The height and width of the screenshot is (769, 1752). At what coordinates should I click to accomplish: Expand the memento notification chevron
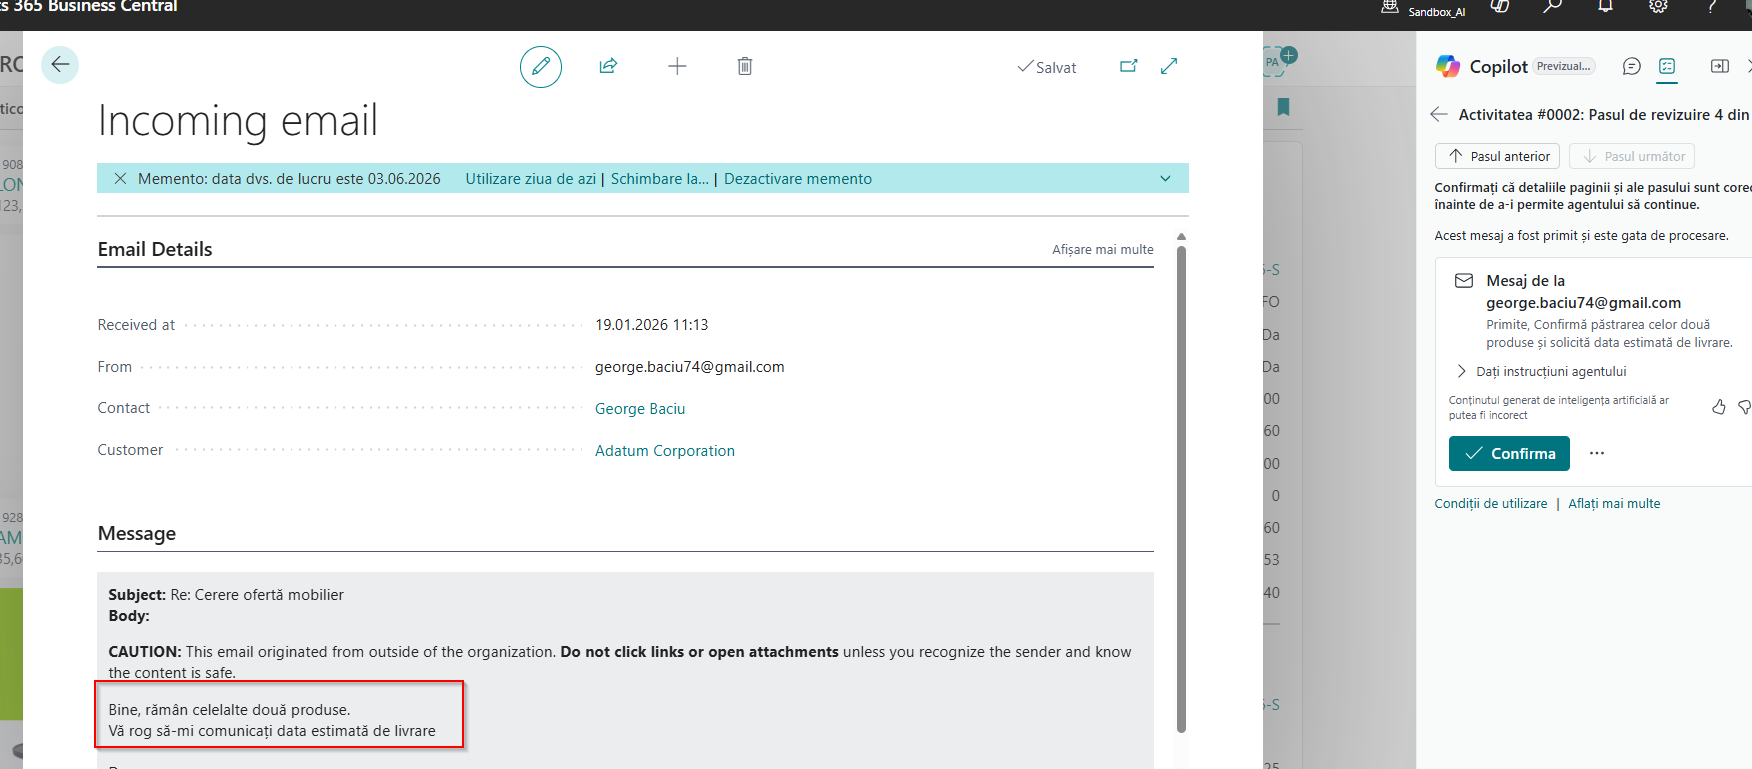pyautogui.click(x=1165, y=179)
